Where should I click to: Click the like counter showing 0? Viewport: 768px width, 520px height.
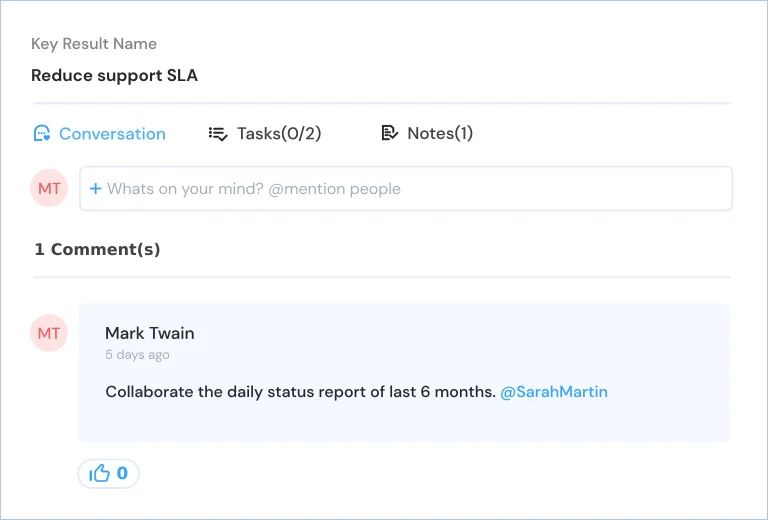tap(122, 473)
